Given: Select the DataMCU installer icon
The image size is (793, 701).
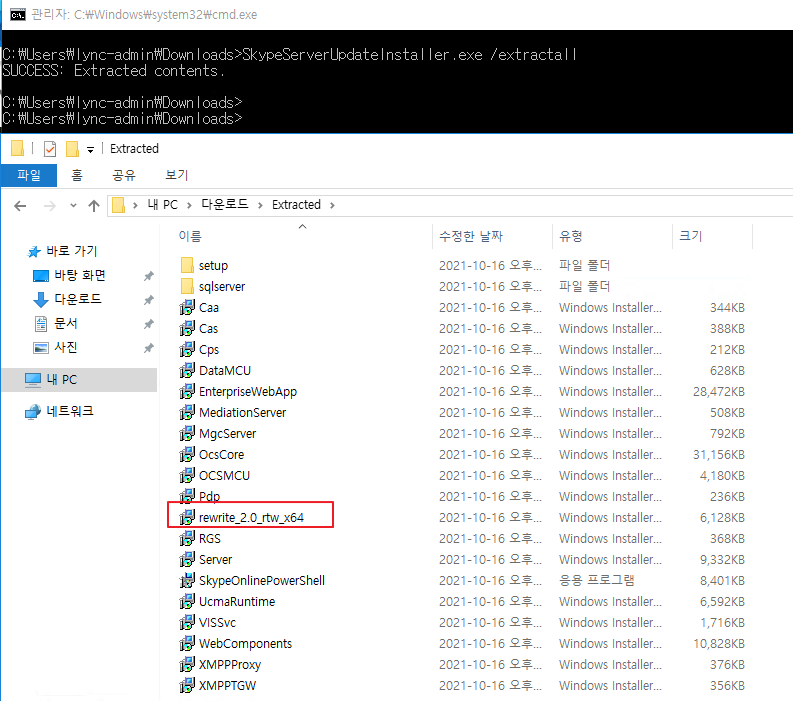Looking at the screenshot, I should 187,370.
